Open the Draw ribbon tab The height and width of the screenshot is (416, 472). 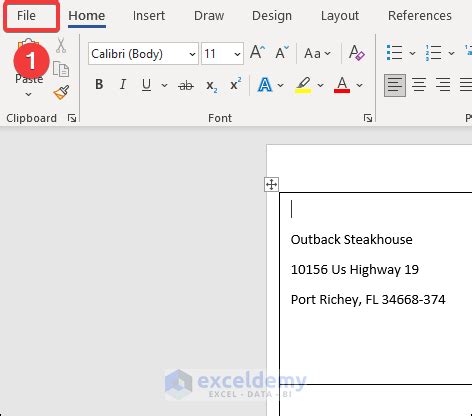click(x=209, y=16)
